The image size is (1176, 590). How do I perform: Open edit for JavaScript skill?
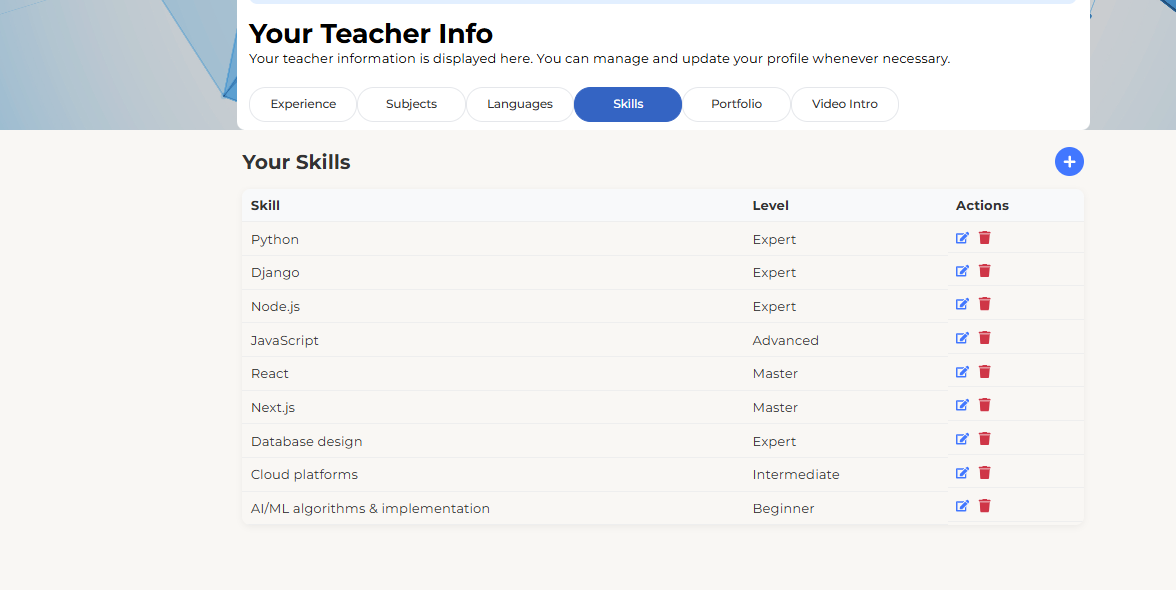pos(962,338)
